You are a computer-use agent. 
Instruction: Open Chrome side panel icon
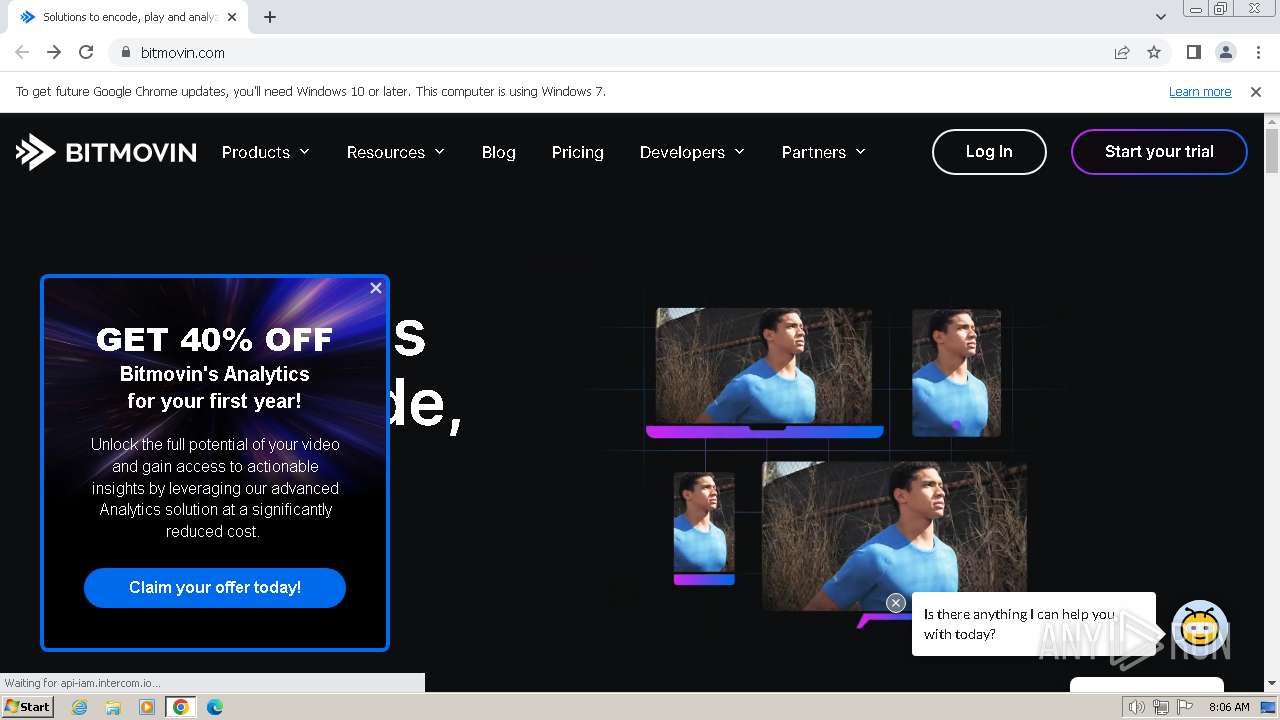1193,53
